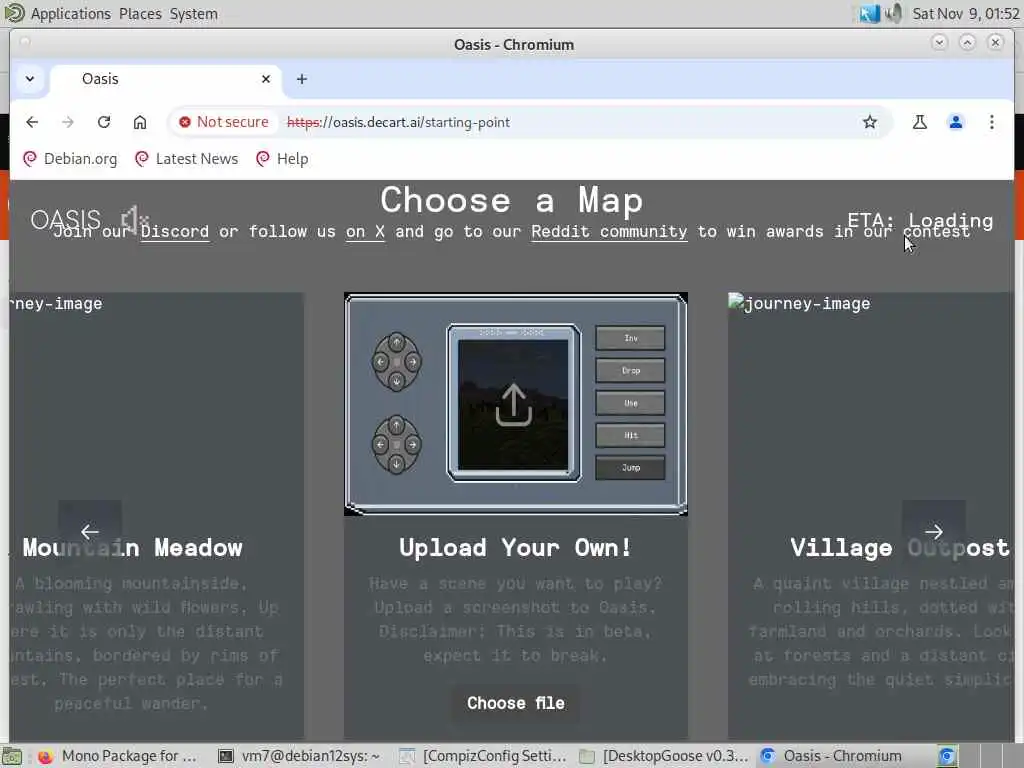Switch to DesktopGoose taskbar item
The height and width of the screenshot is (768, 1024).
(x=664, y=756)
